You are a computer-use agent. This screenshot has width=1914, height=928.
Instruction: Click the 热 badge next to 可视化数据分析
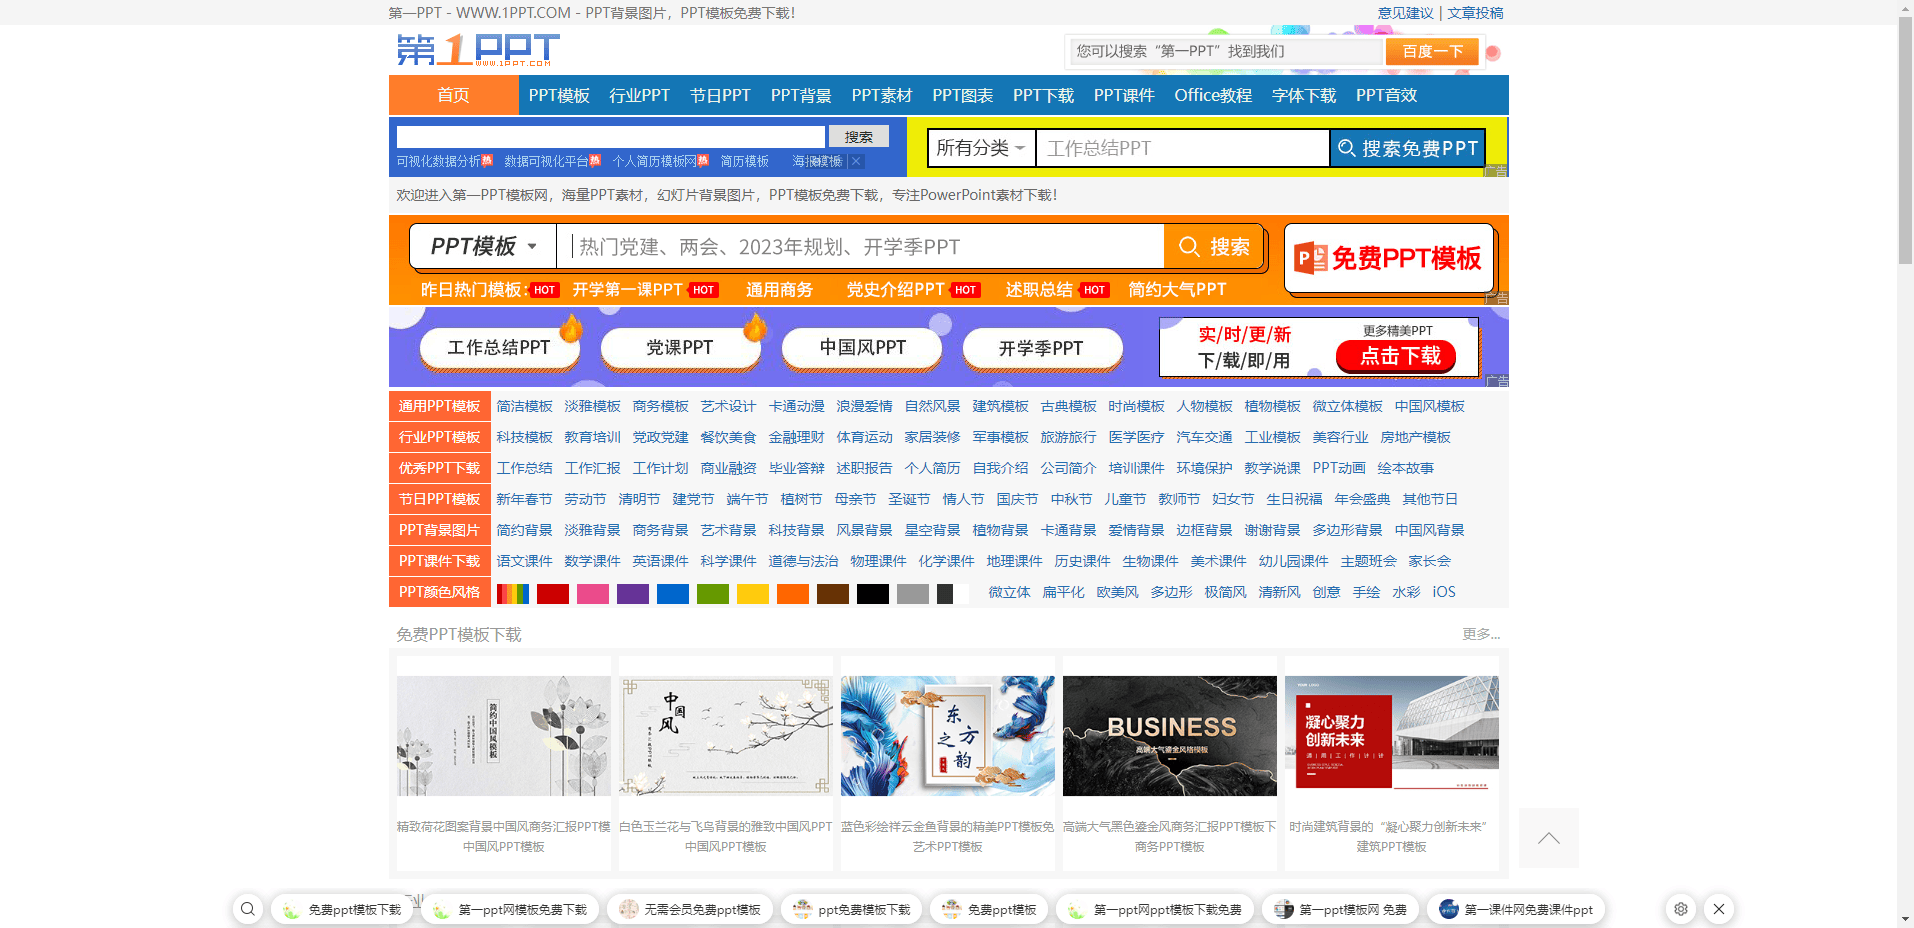[487, 161]
